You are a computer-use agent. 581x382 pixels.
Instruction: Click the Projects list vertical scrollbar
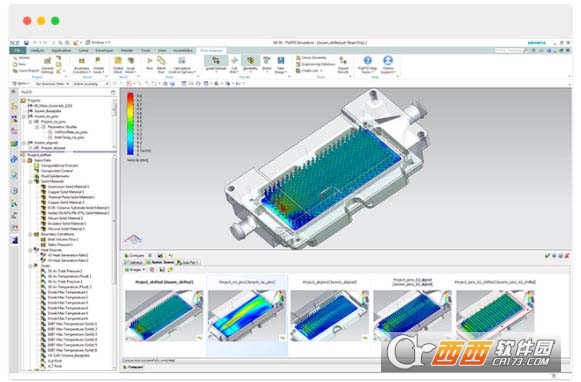(114, 123)
